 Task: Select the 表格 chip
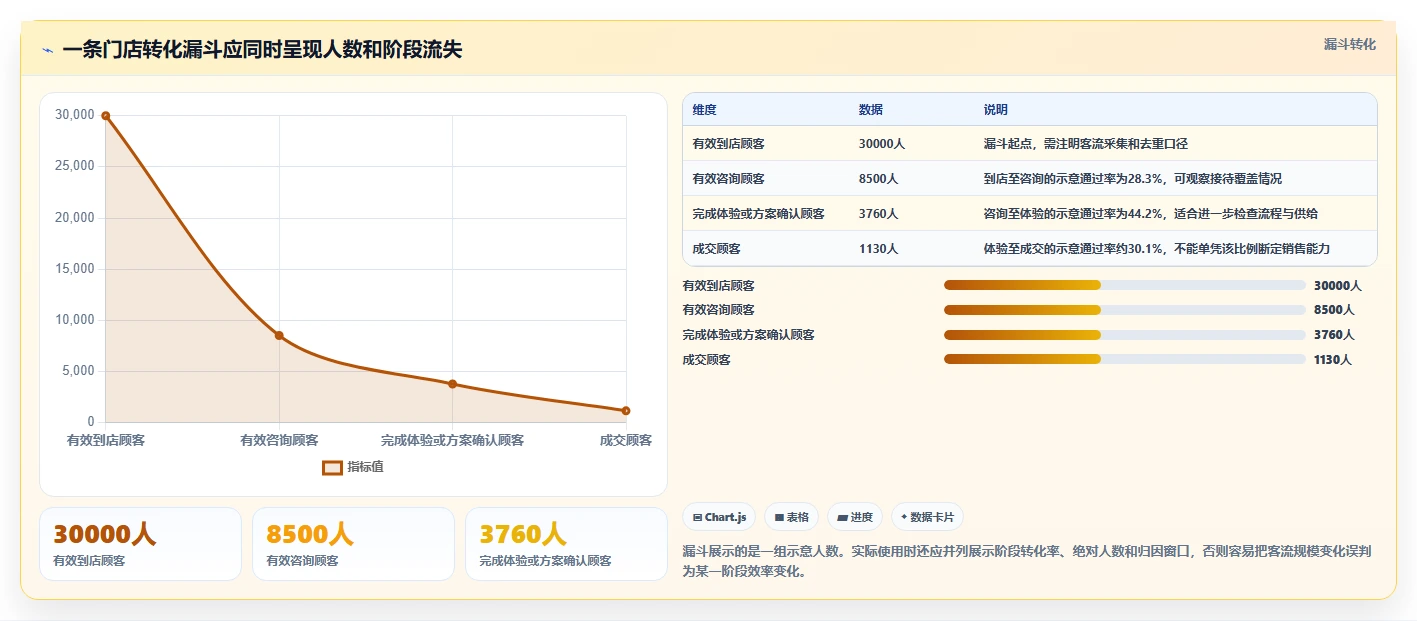[791, 517]
